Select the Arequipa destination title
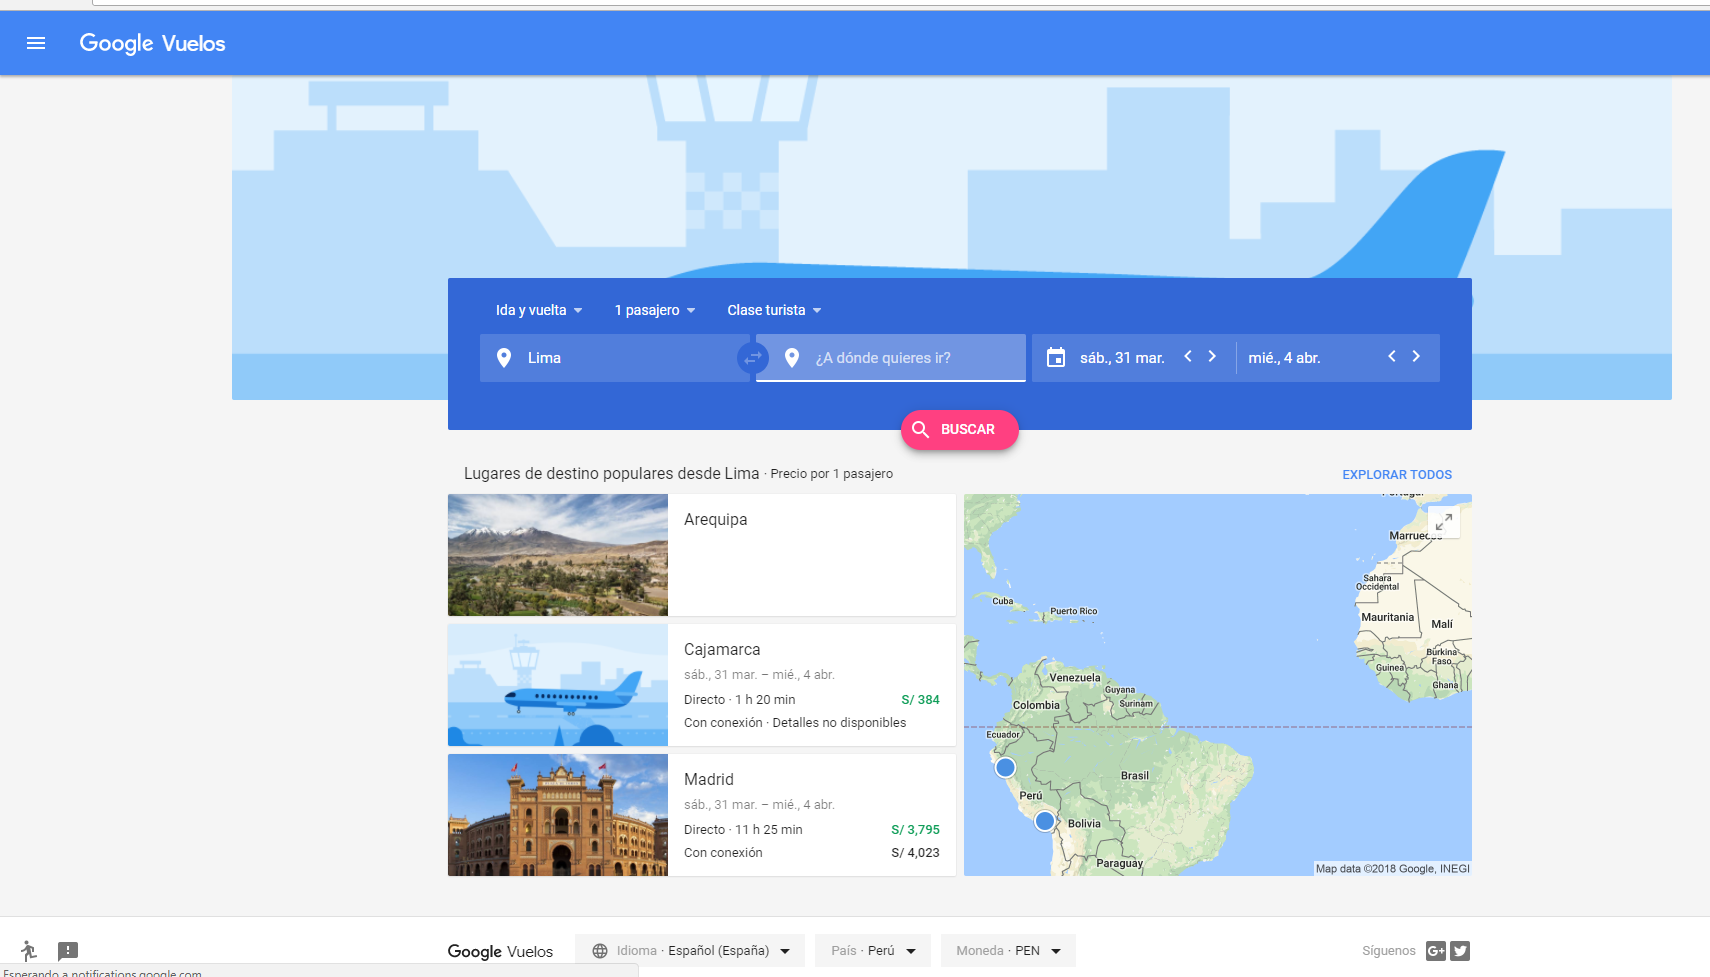The height and width of the screenshot is (977, 1710). [716, 519]
